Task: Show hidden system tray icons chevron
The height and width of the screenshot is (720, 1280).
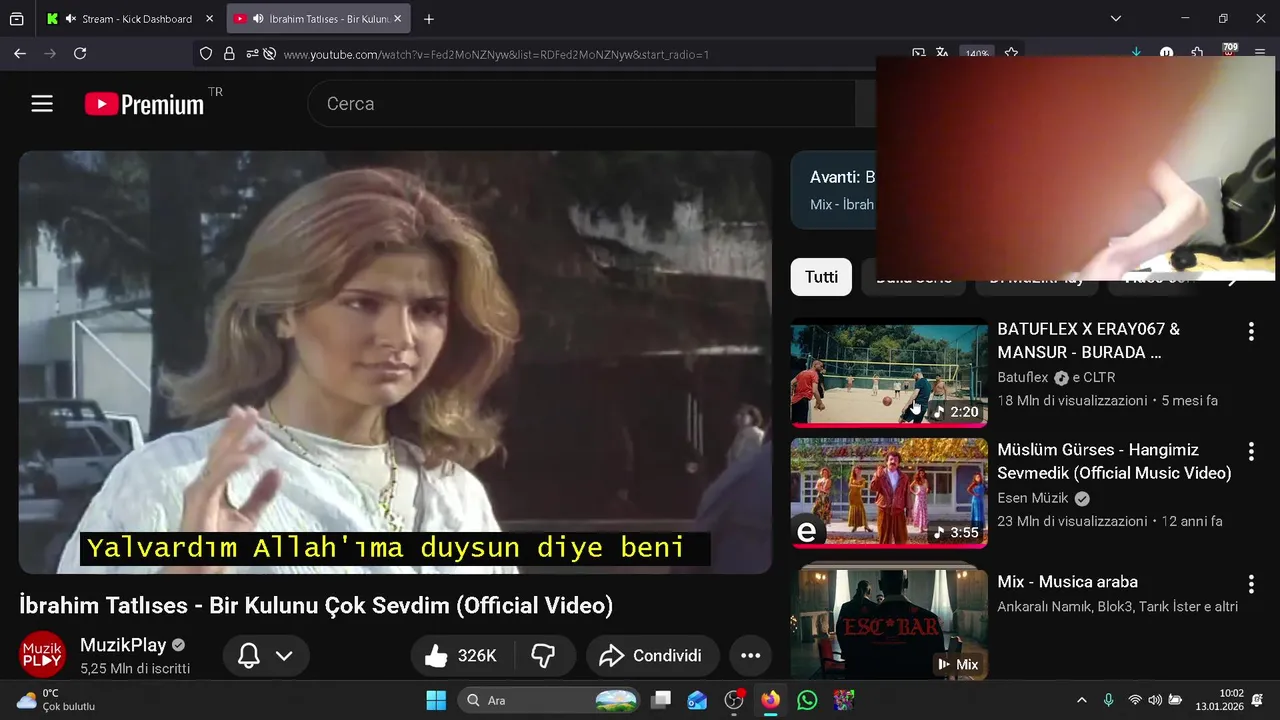Action: [x=1081, y=700]
